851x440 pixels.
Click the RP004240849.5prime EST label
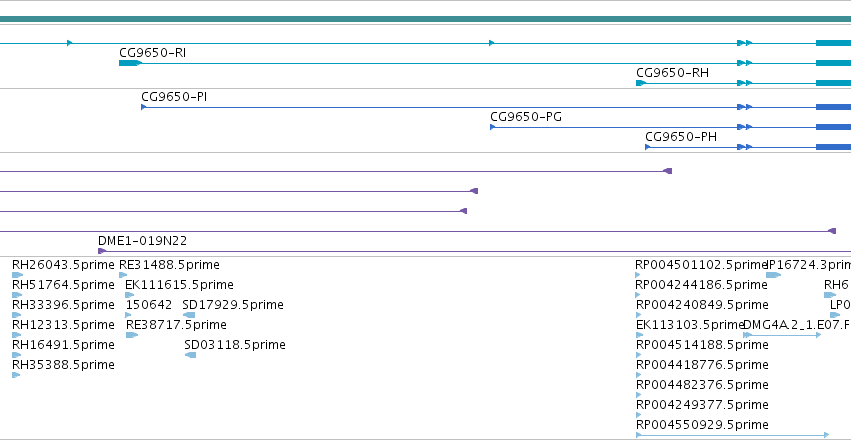point(702,305)
